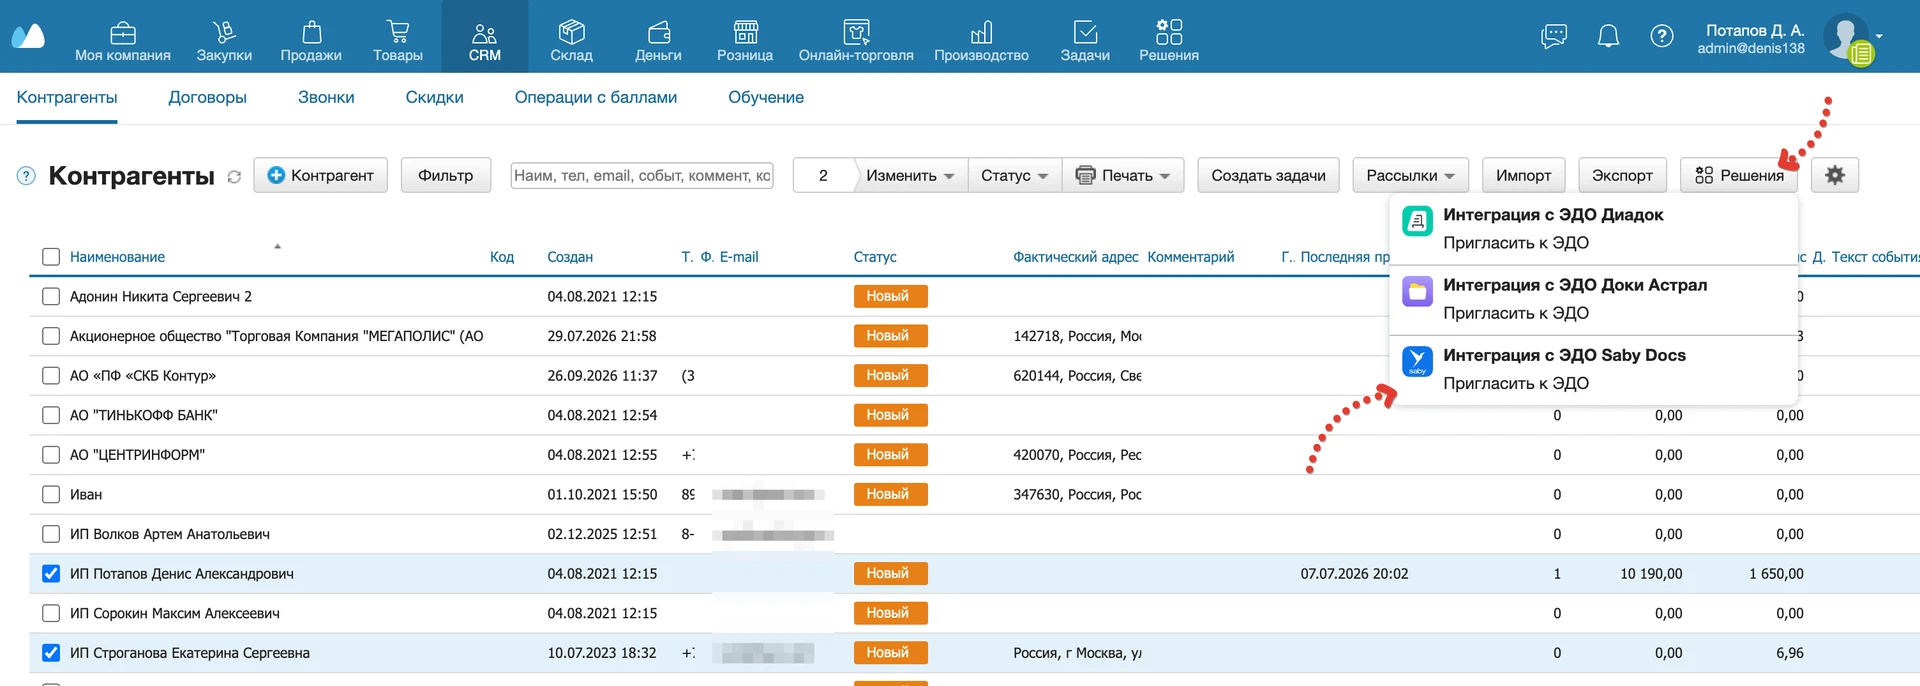Open the Моя компания section icon
Viewport: 1920px width, 686px height.
pyautogui.click(x=123, y=34)
